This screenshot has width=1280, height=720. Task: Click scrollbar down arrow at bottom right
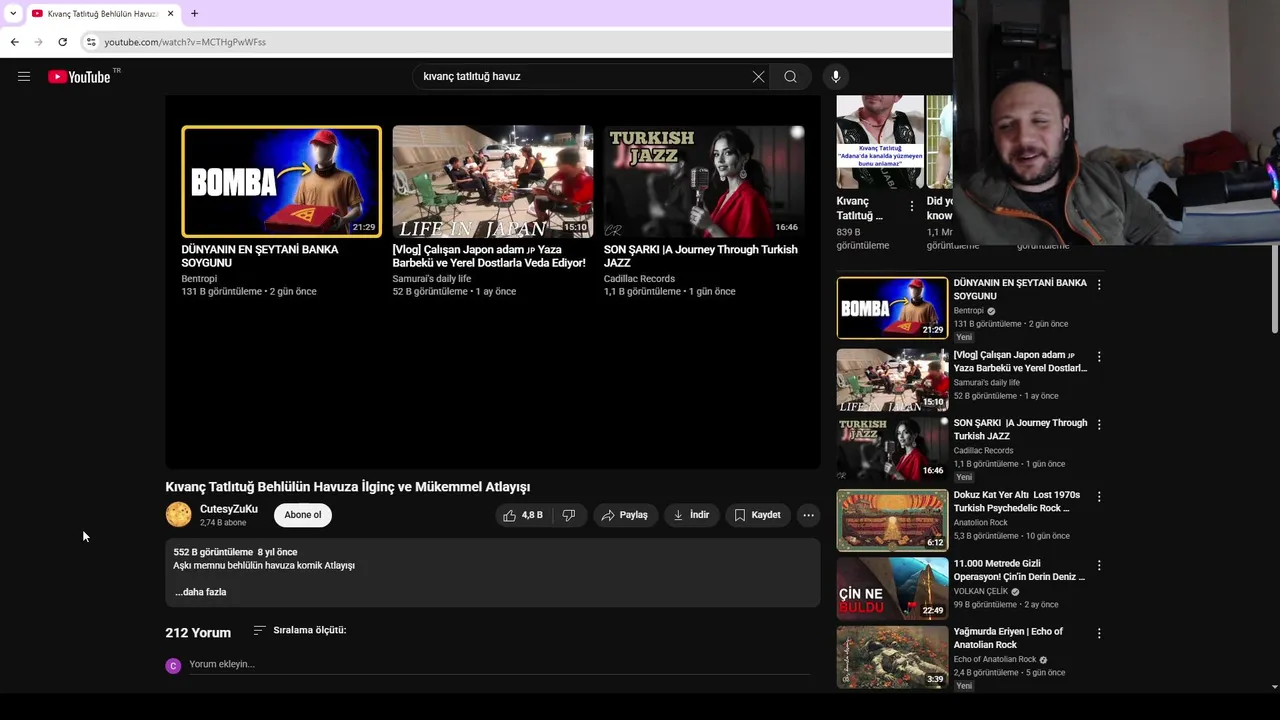1274,687
